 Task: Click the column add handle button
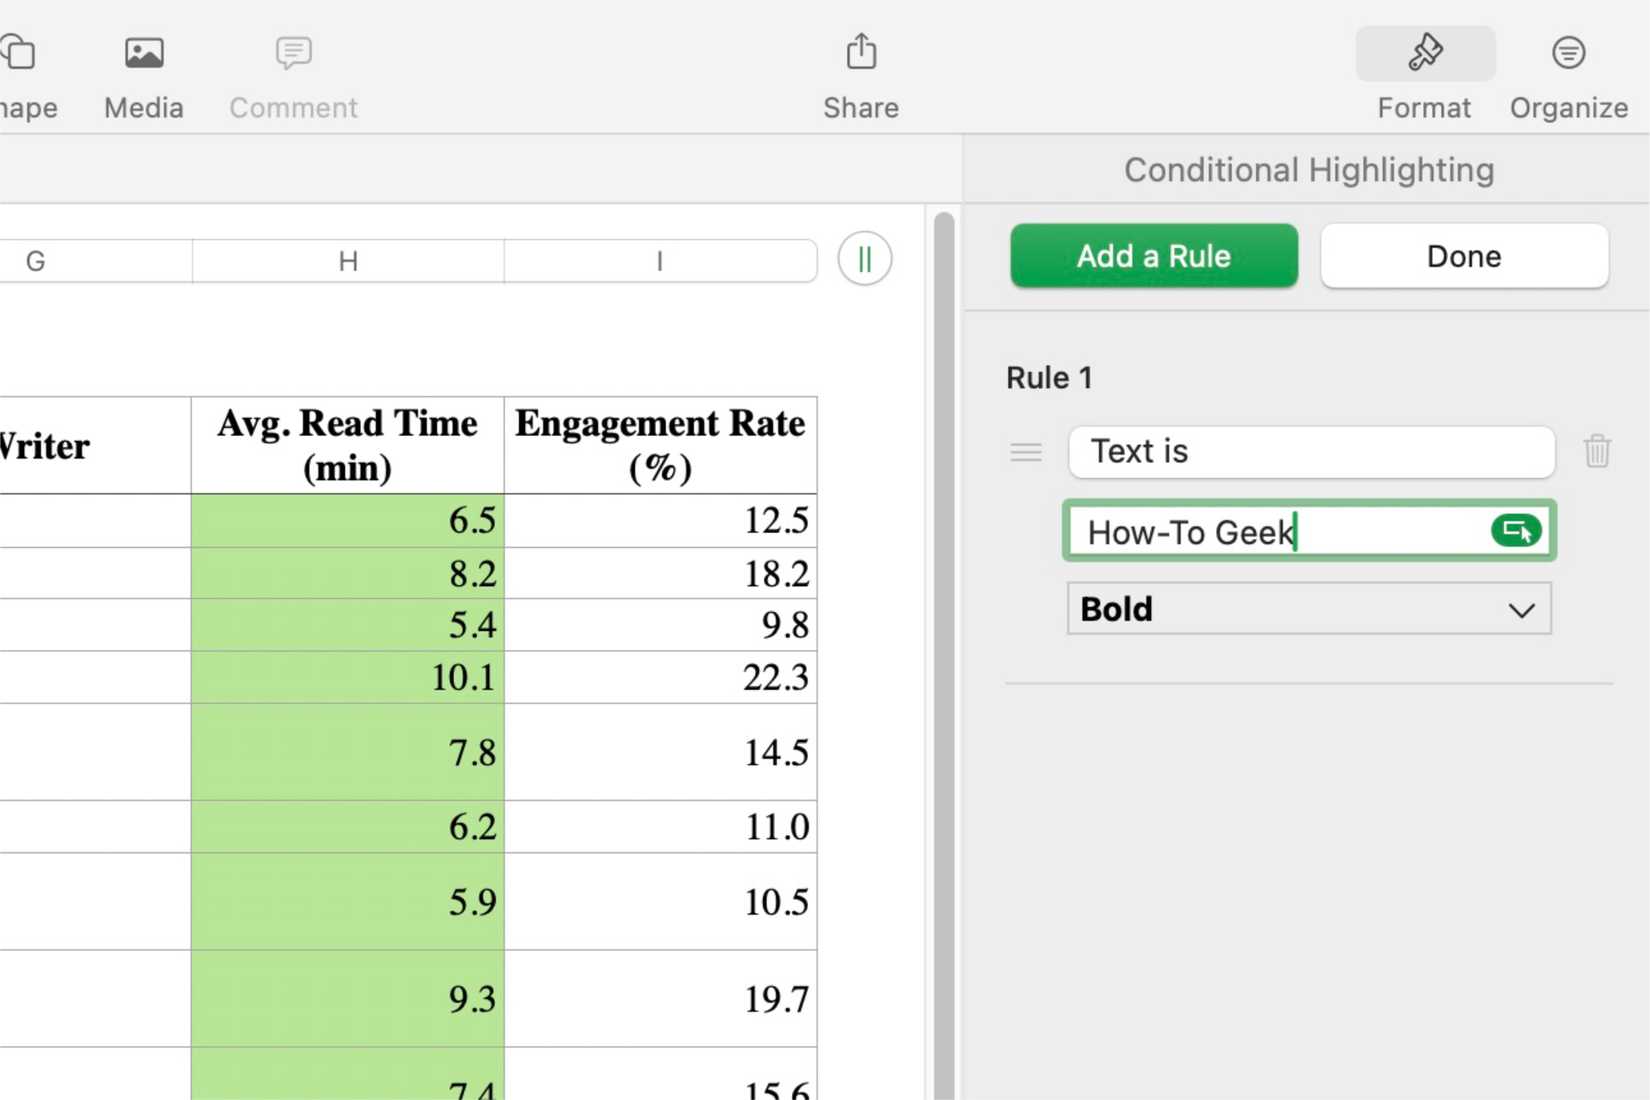pos(865,260)
